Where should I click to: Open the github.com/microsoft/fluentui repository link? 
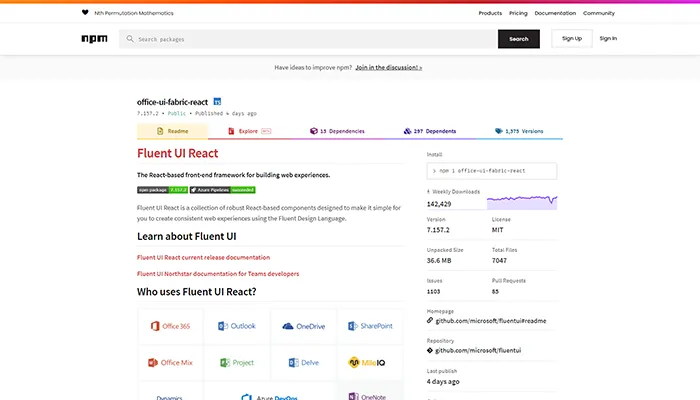(x=478, y=350)
